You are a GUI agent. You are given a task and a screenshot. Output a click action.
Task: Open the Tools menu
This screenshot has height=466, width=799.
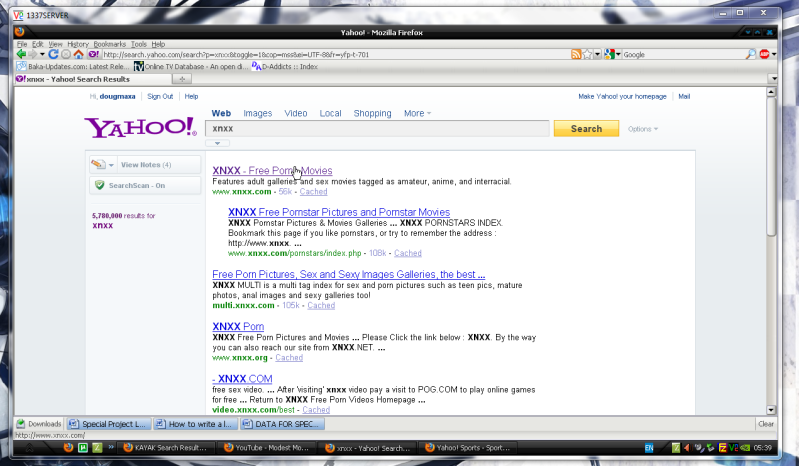139,44
